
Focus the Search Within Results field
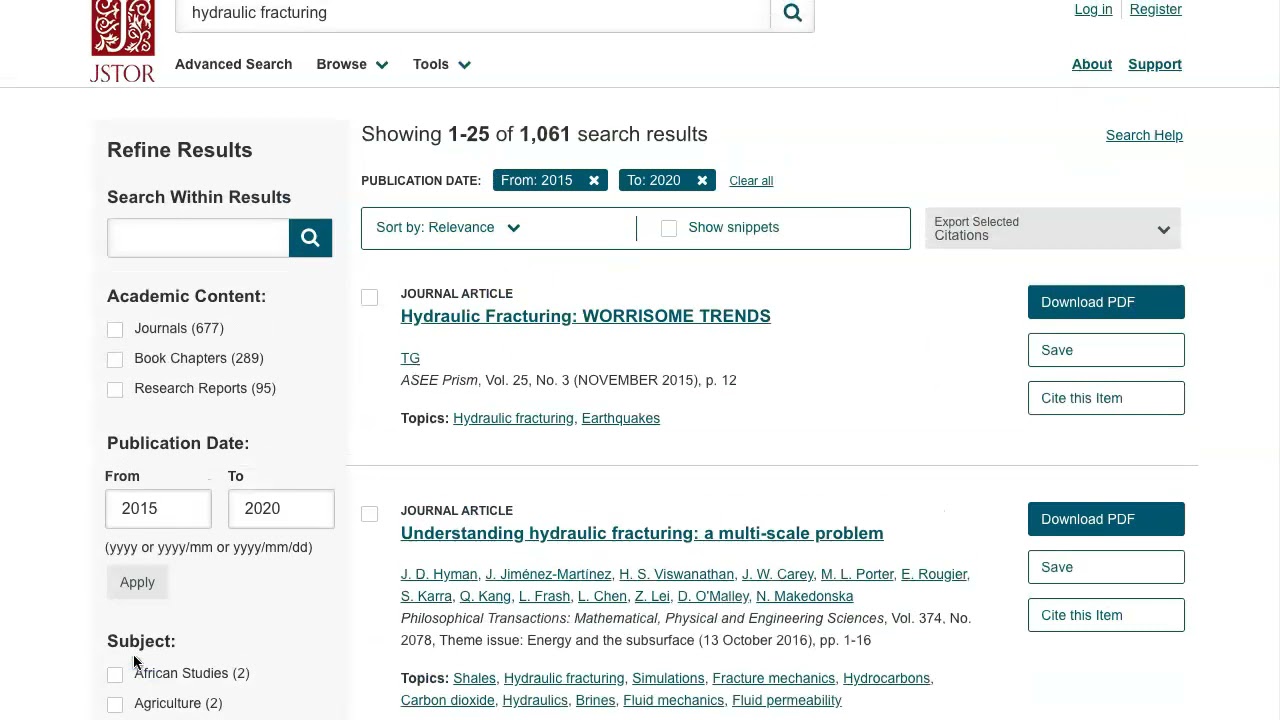(x=198, y=238)
